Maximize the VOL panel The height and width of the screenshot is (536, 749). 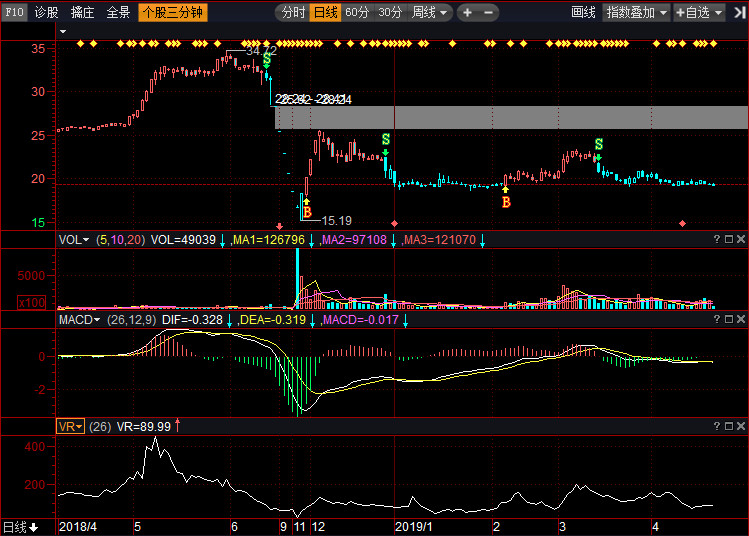pyautogui.click(x=728, y=239)
